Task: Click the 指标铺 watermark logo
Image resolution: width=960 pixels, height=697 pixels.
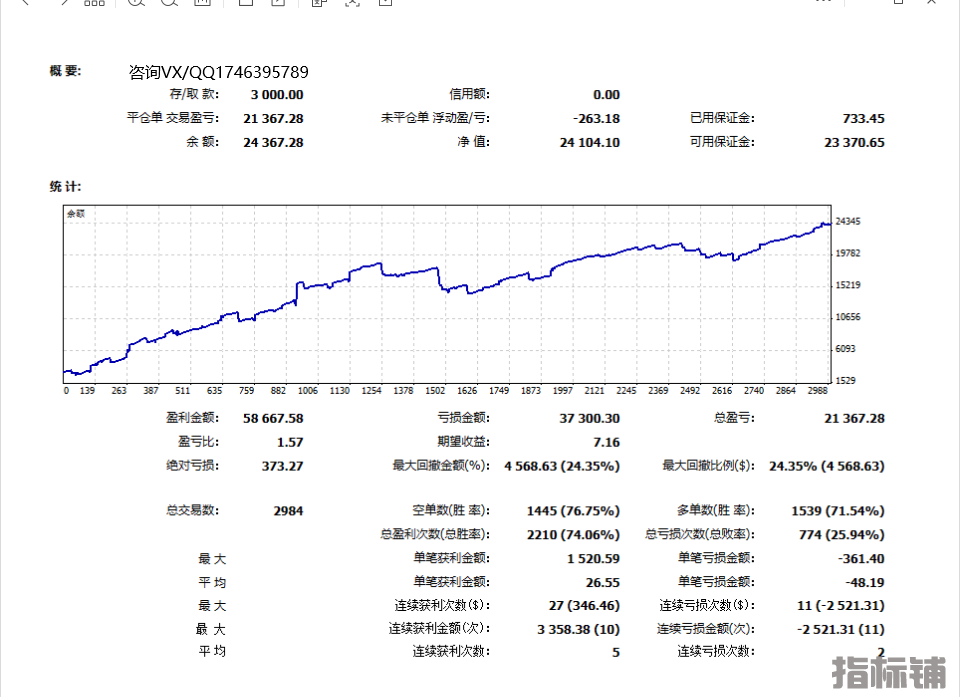Action: [x=890, y=672]
